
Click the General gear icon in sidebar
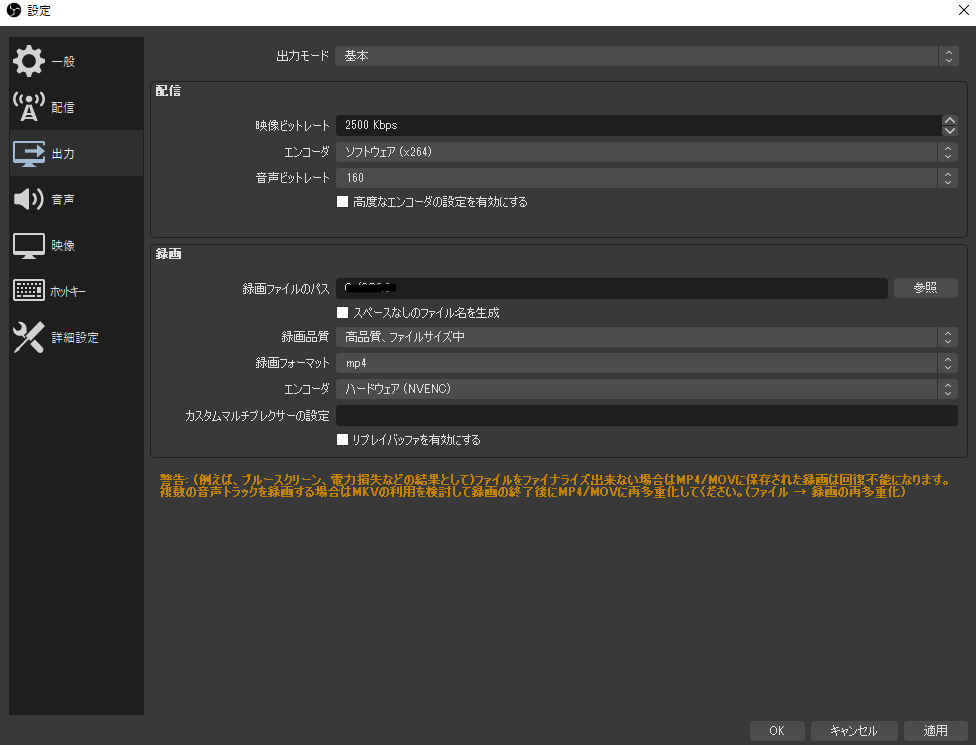click(x=29, y=61)
